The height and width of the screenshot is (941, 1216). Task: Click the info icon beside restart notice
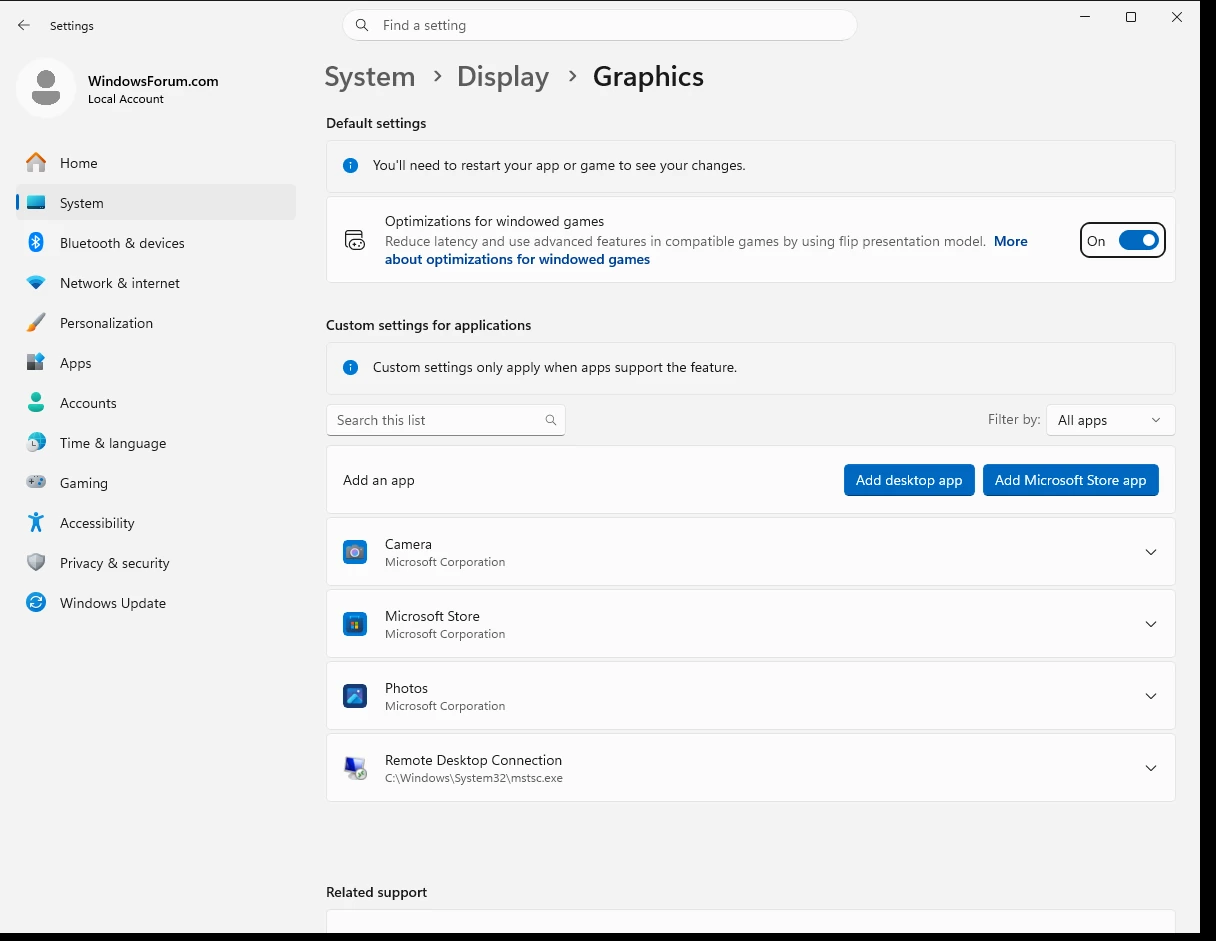(350, 166)
